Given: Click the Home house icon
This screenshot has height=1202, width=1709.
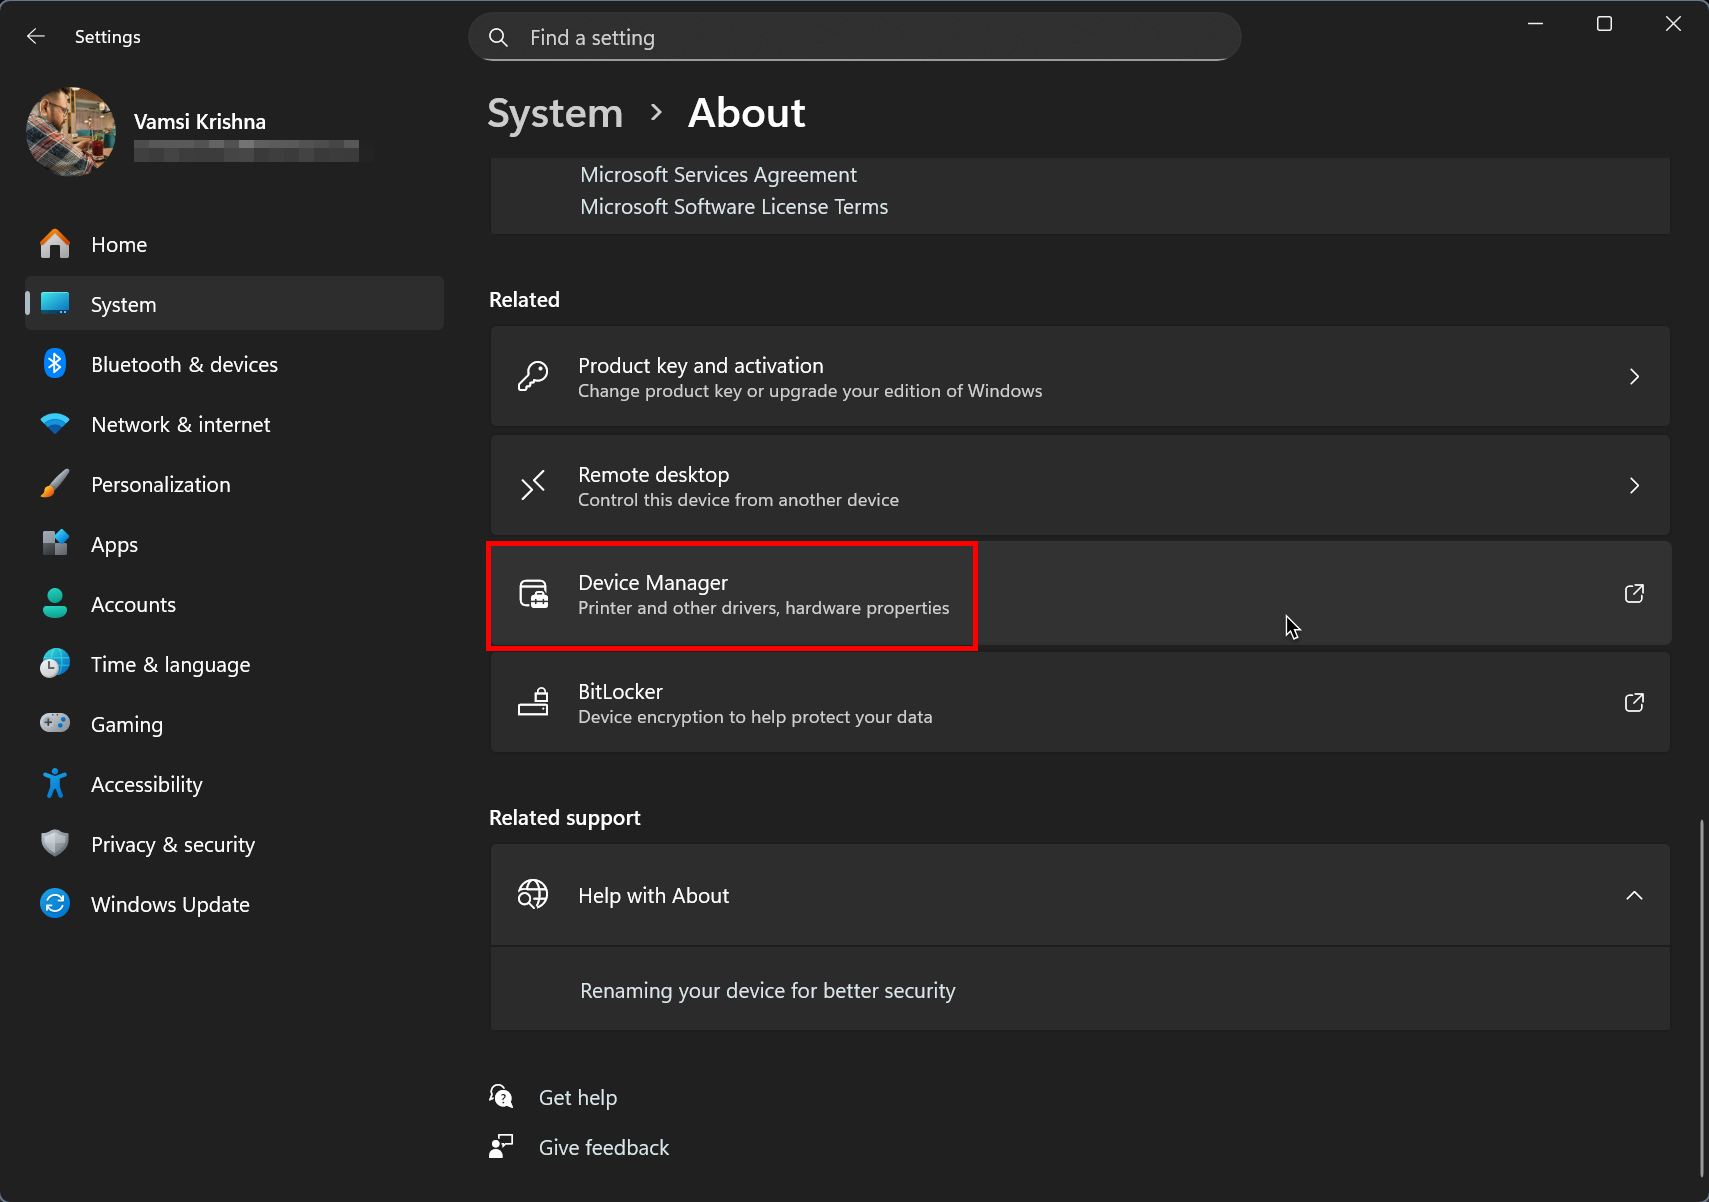Looking at the screenshot, I should 55,244.
